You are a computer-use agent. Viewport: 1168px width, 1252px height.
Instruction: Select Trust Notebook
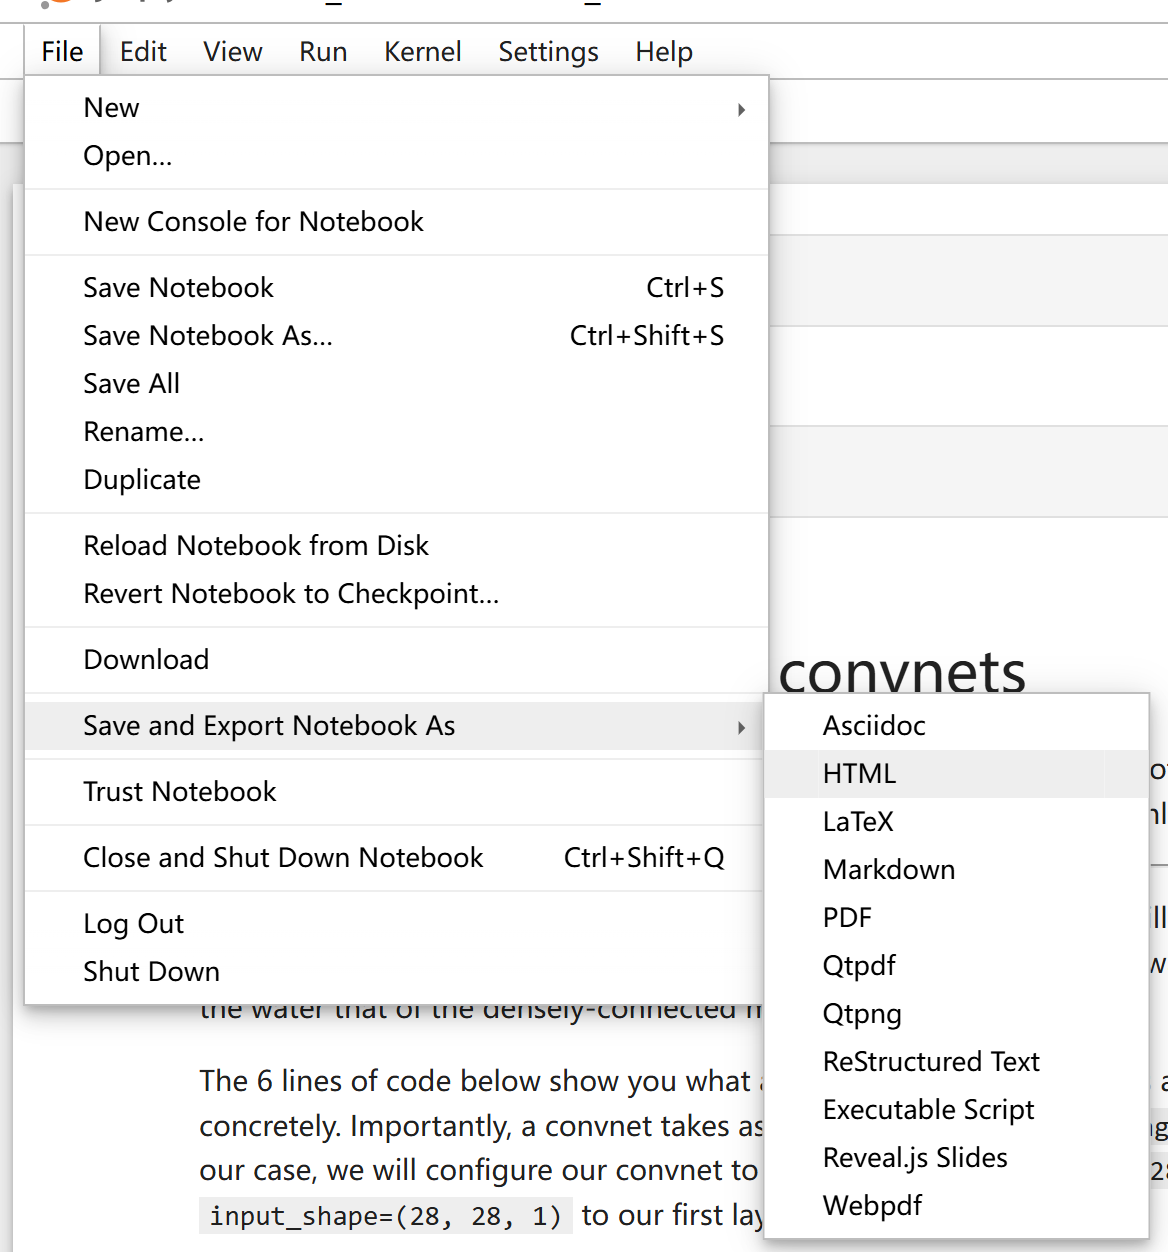179,791
